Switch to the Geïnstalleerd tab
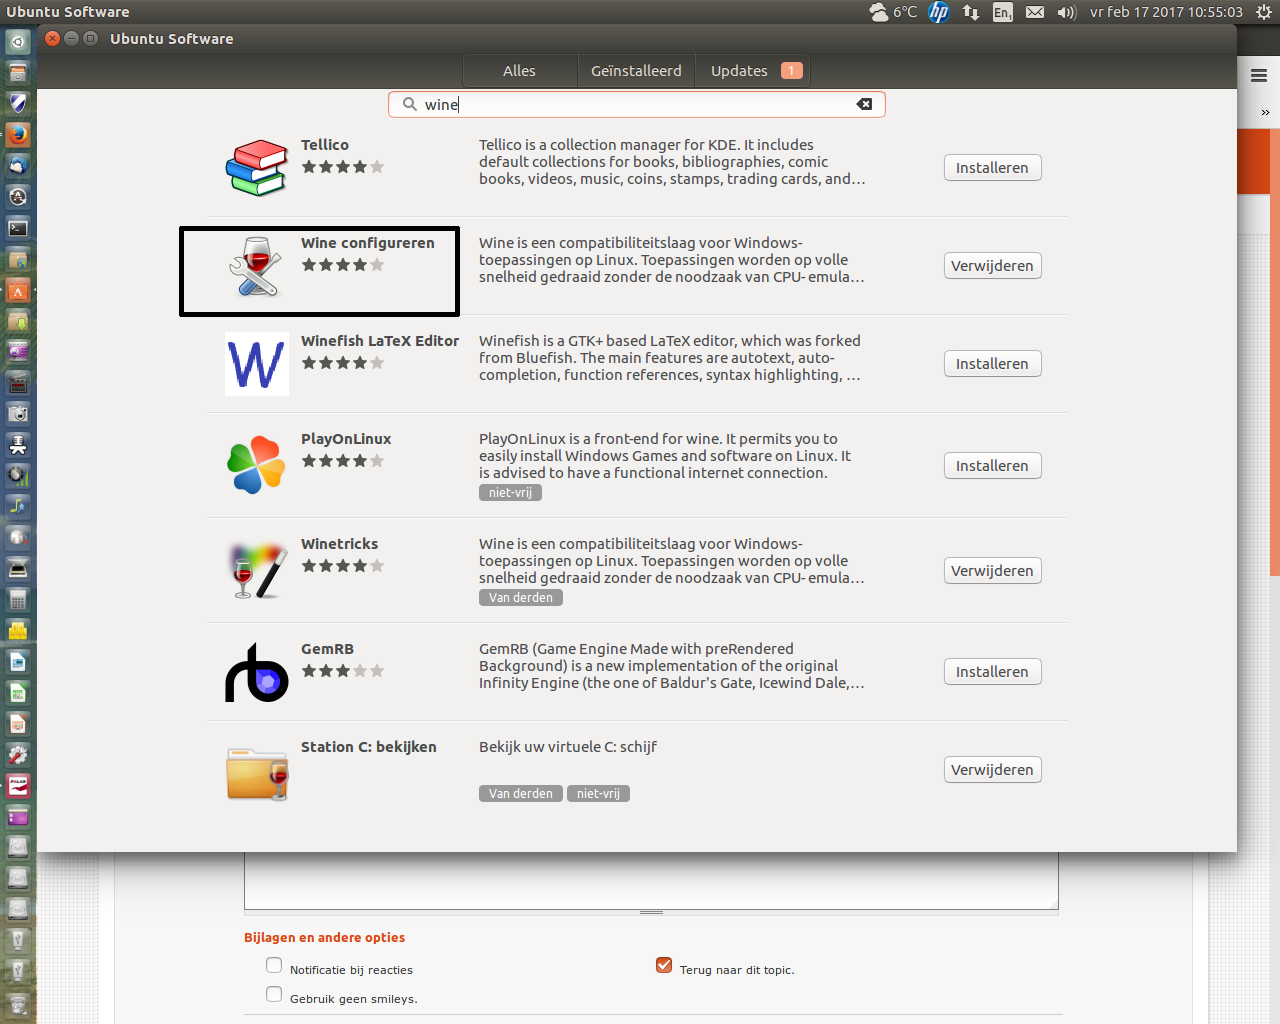The width and height of the screenshot is (1280, 1024). (x=636, y=71)
